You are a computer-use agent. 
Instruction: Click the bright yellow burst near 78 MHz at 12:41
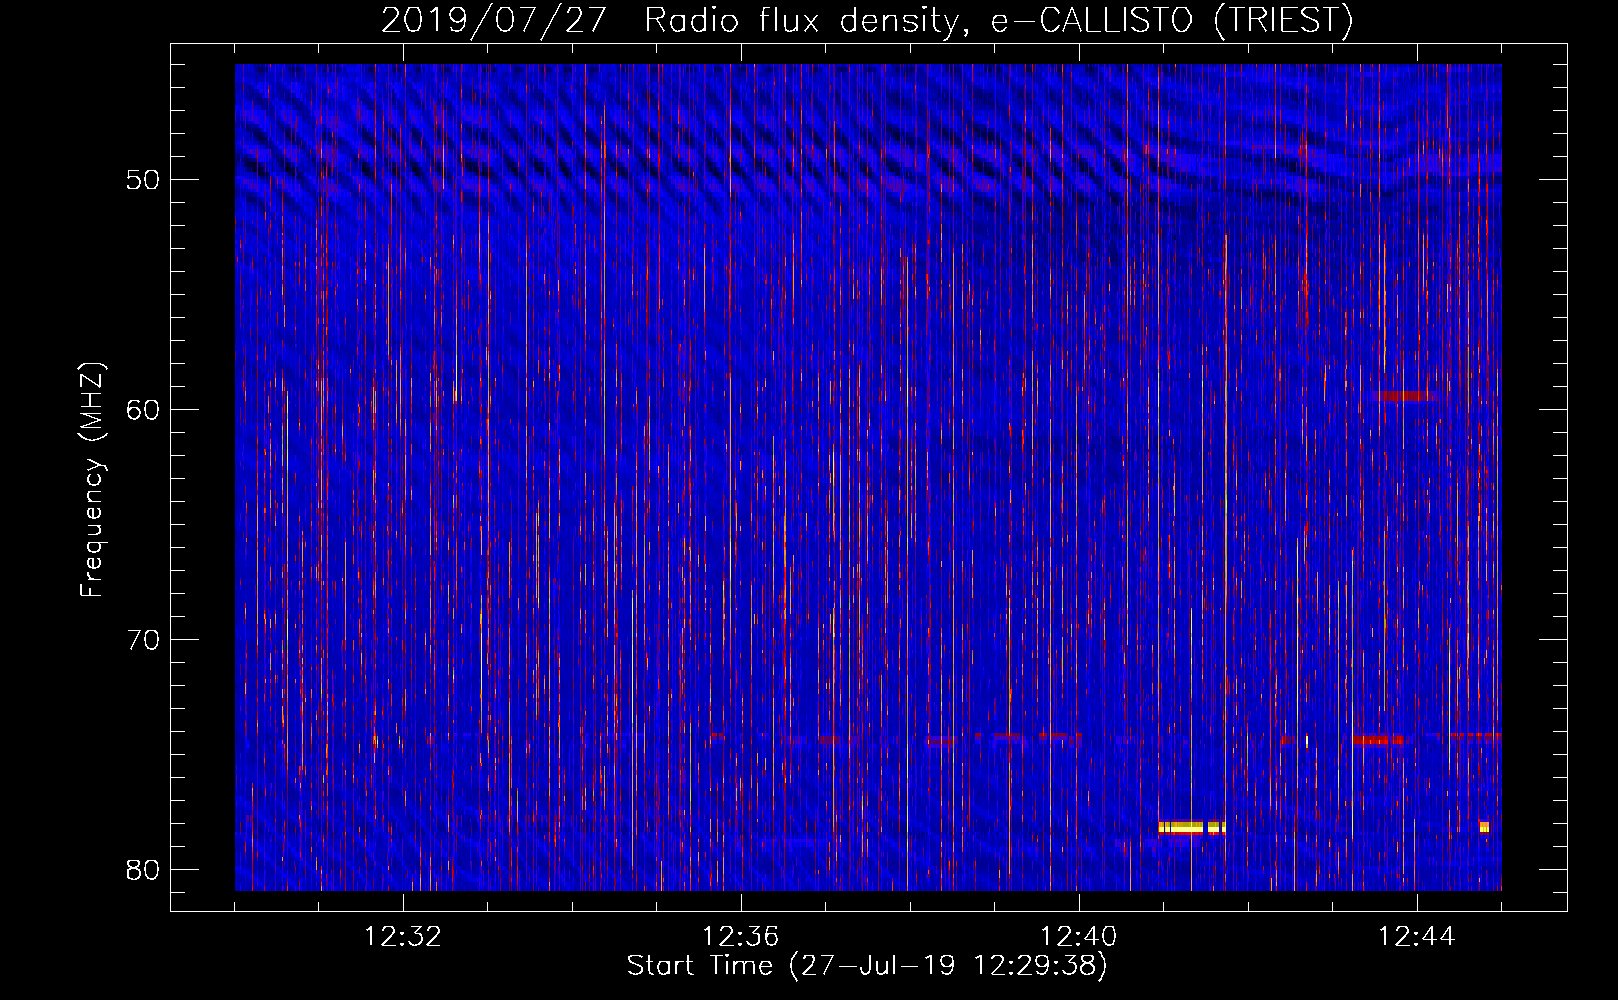[x=1191, y=828]
